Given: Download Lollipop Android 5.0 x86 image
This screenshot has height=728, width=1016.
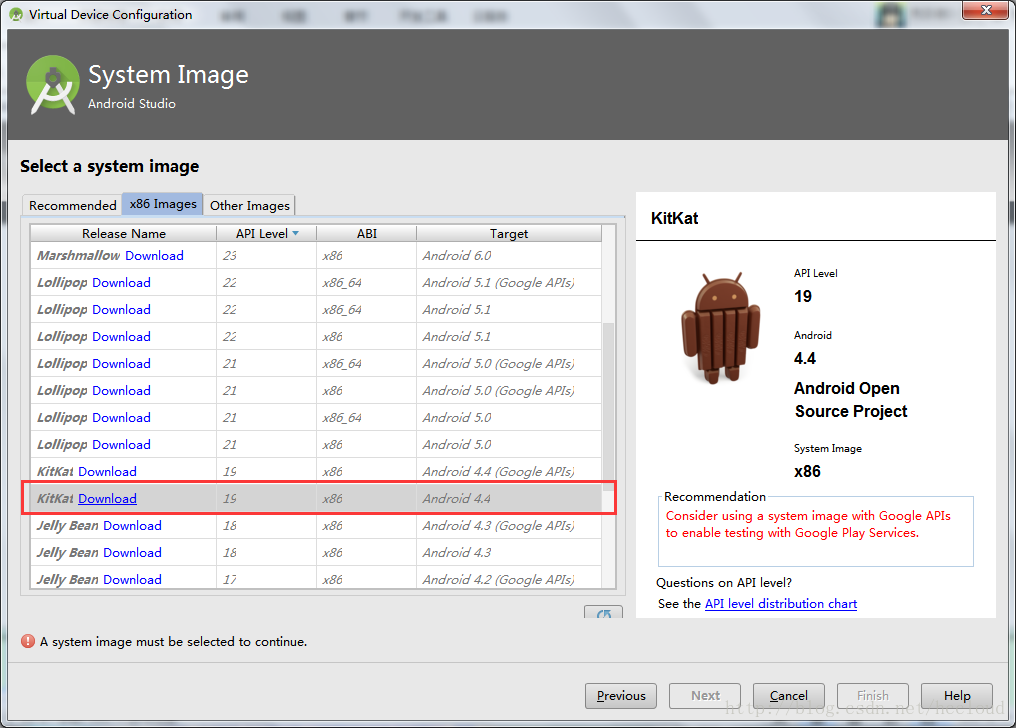Looking at the screenshot, I should 121,445.
